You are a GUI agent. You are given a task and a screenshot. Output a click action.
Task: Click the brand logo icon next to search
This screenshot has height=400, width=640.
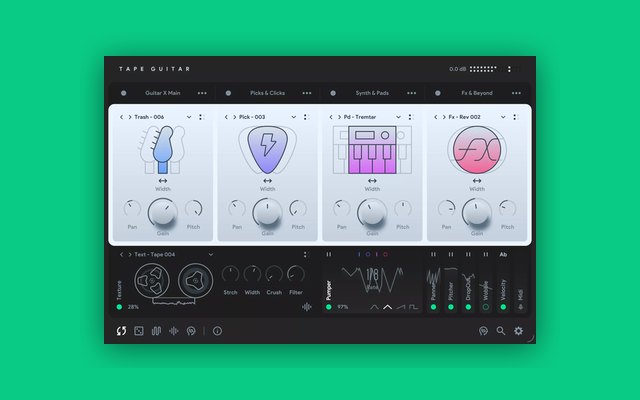point(483,331)
